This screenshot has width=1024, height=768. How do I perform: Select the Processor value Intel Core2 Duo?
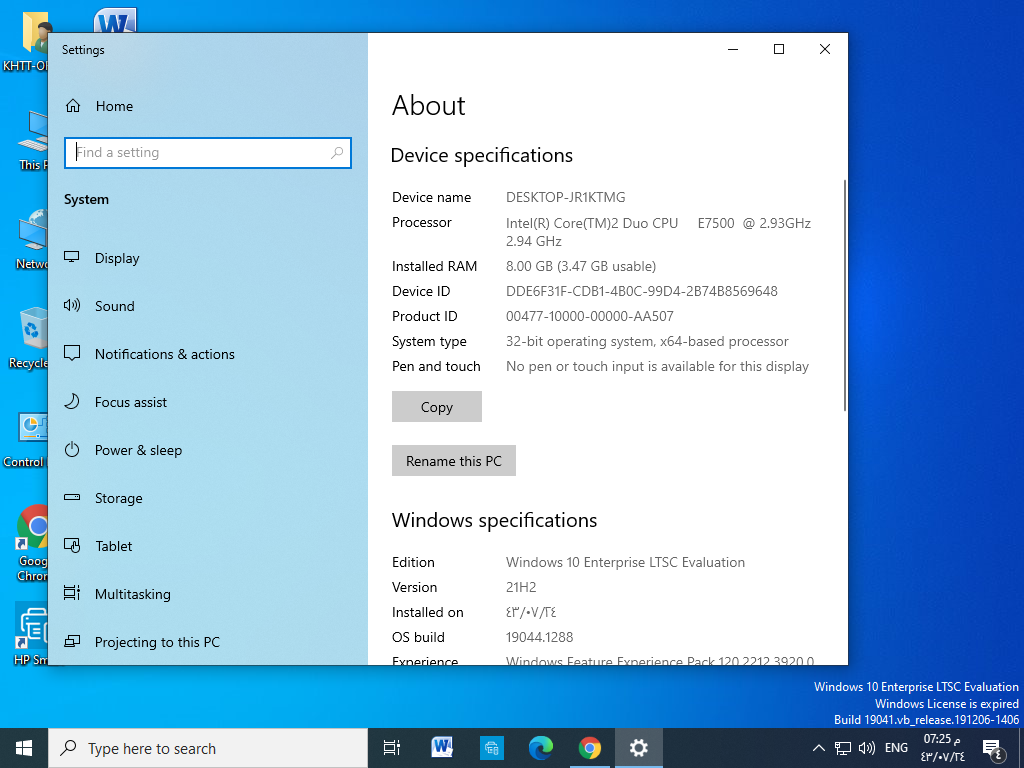coord(658,232)
